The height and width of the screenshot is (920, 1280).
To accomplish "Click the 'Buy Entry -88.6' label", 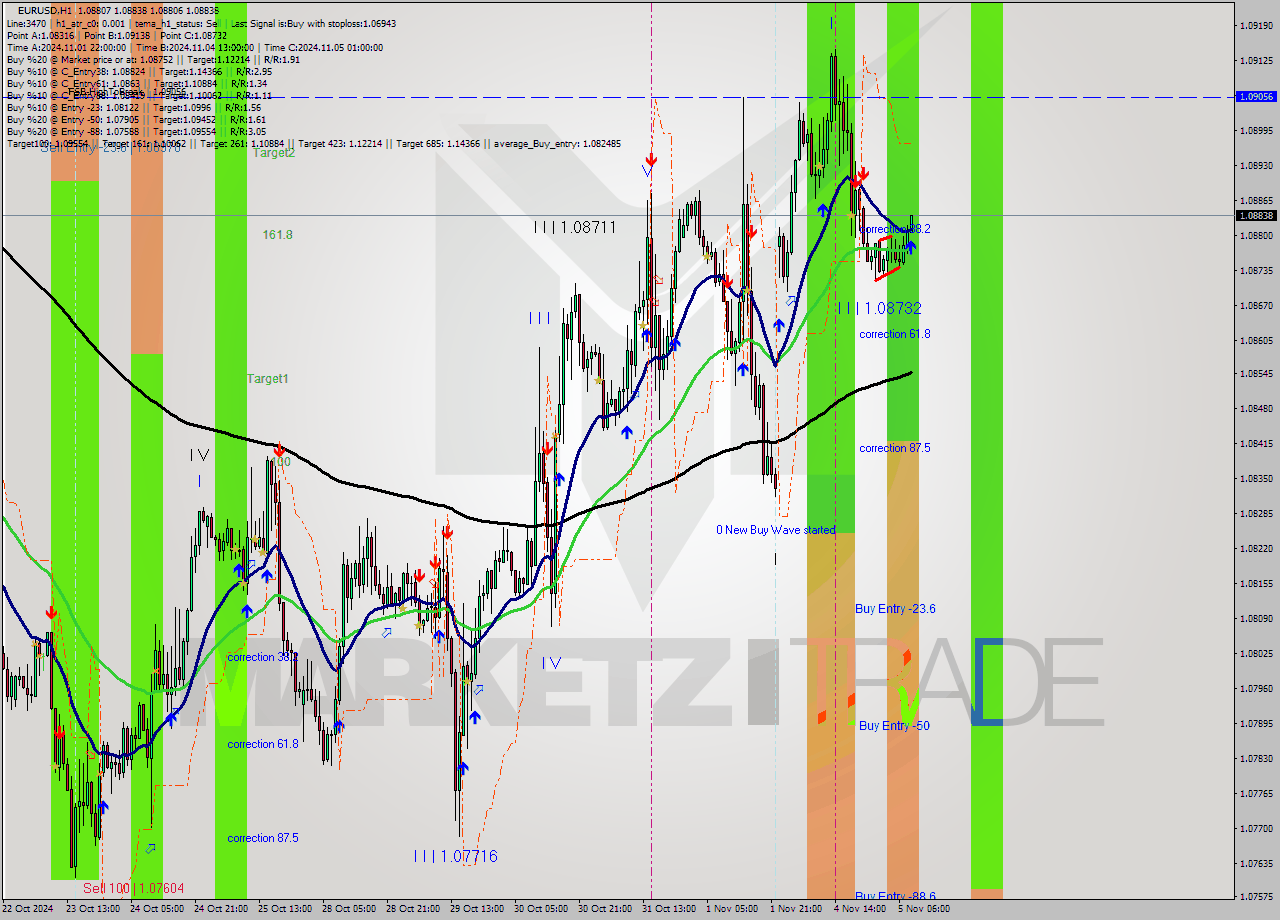I will coord(895,896).
